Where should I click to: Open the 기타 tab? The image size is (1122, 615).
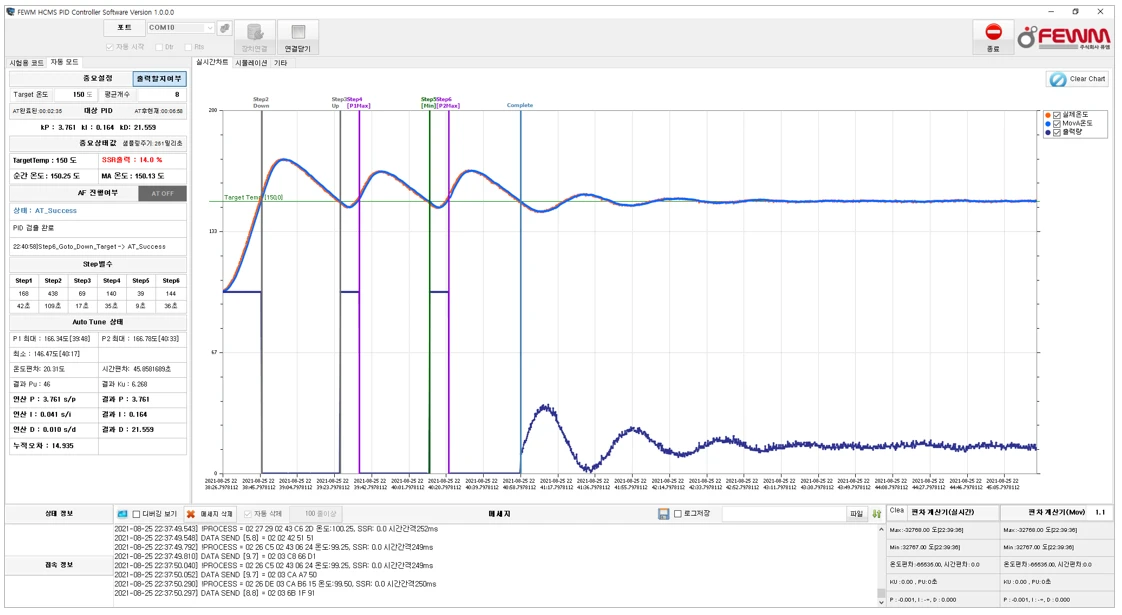coord(280,63)
